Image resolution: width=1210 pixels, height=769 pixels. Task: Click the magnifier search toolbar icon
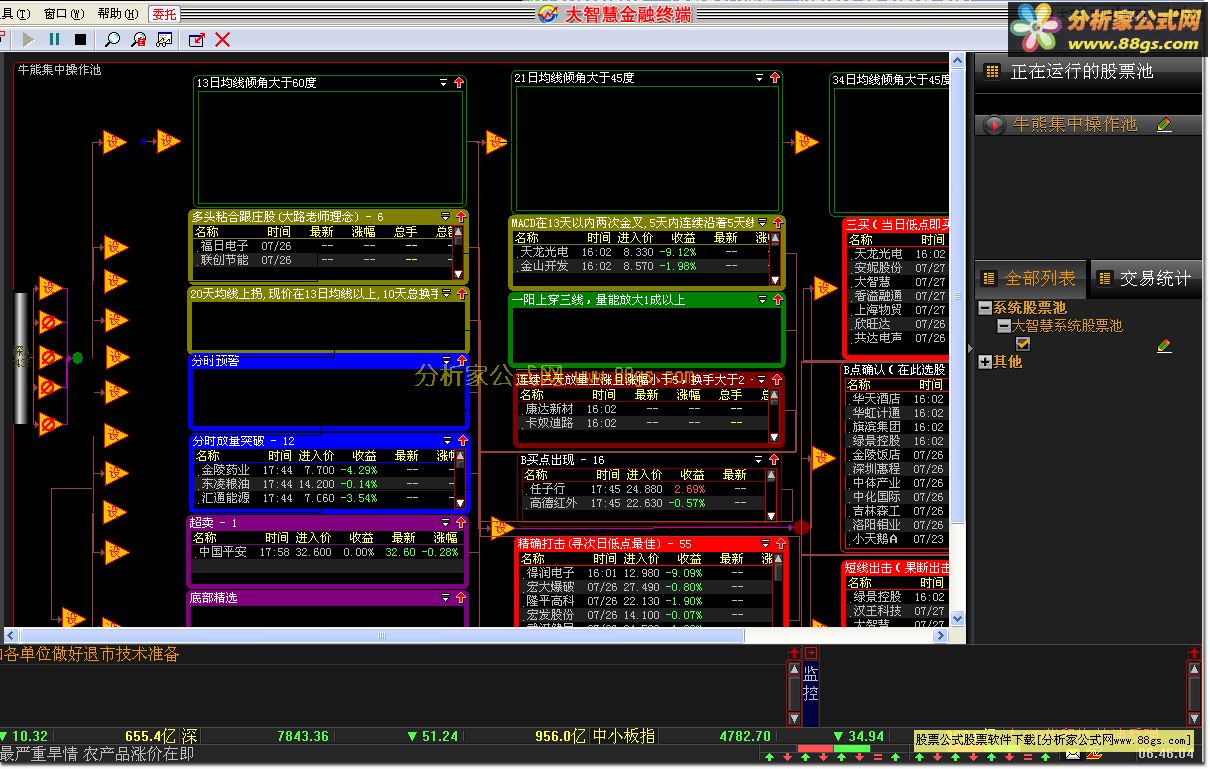pos(112,40)
